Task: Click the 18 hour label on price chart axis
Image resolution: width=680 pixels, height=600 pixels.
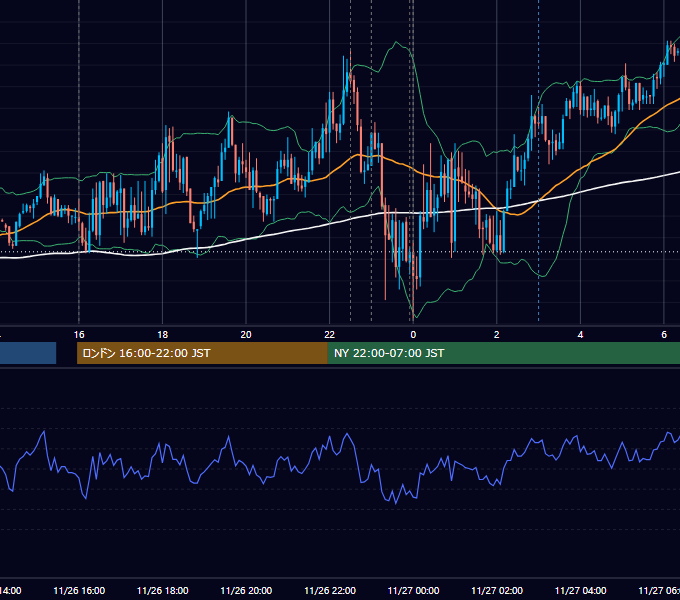Action: [x=163, y=335]
